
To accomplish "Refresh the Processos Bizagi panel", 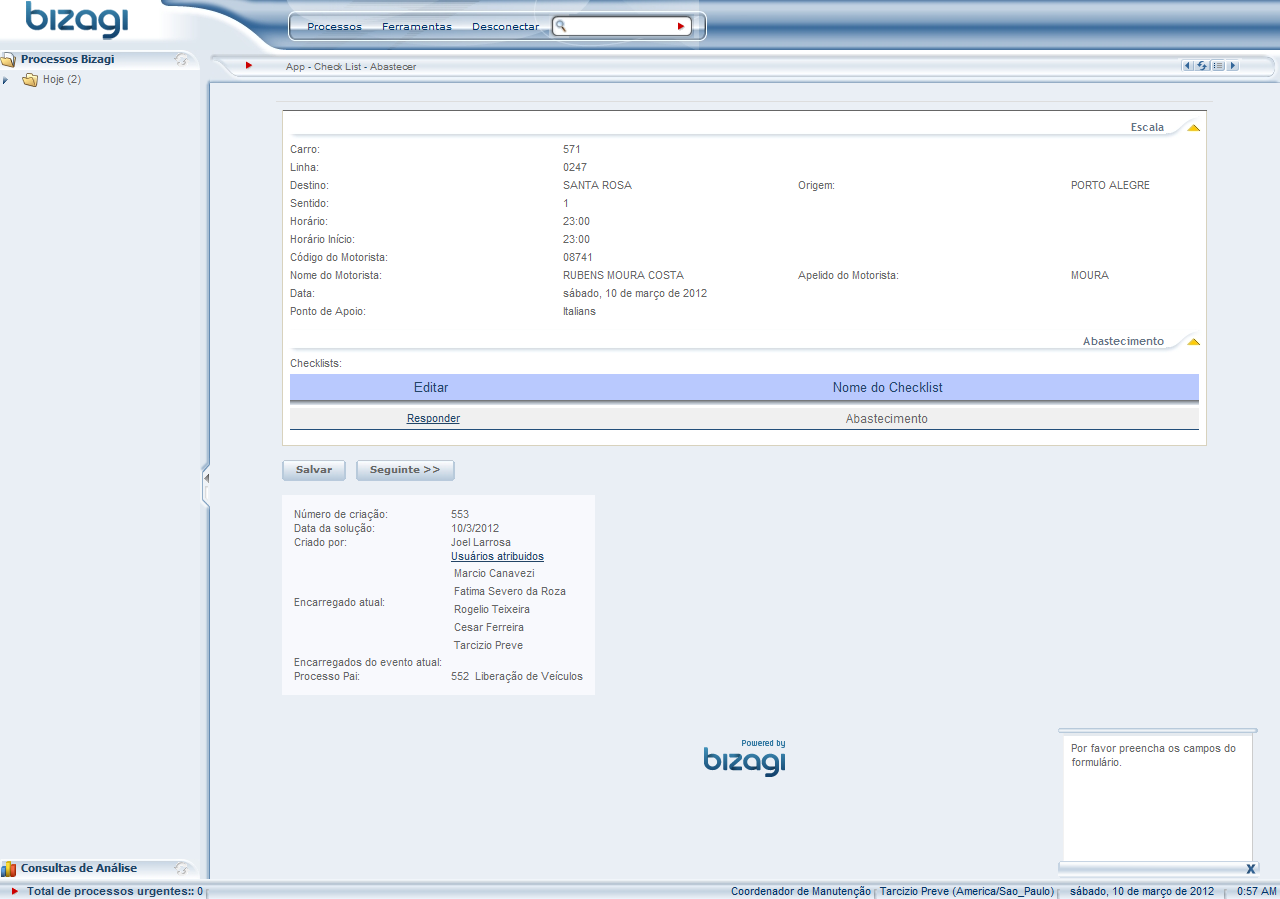I will pyautogui.click(x=181, y=60).
